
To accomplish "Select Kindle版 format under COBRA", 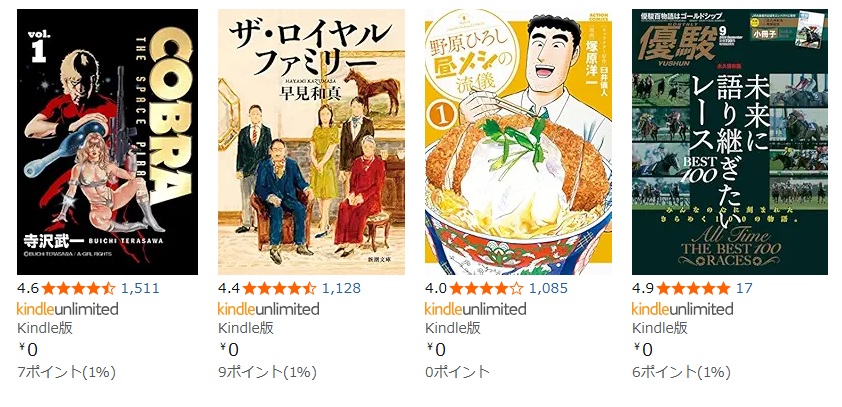I will pyautogui.click(x=45, y=328).
